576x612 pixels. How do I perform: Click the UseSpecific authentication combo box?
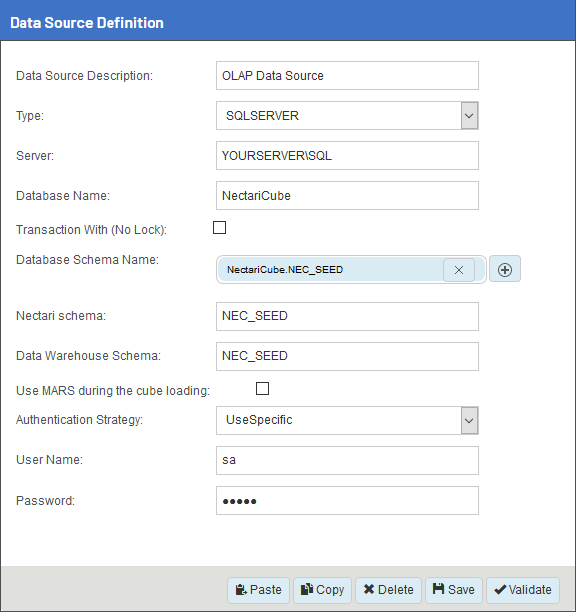point(347,420)
